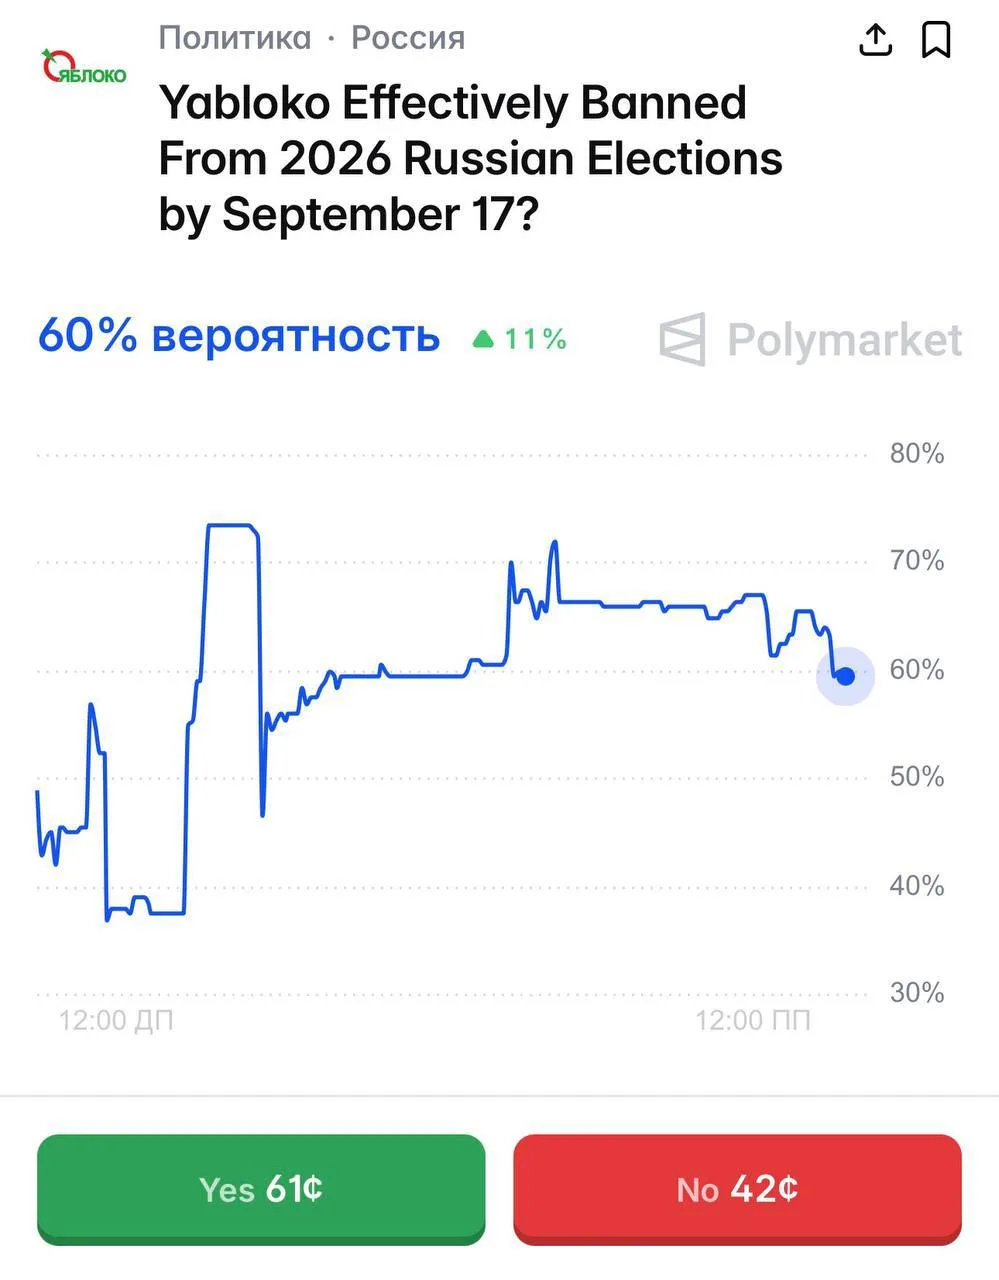Buy No at 42¢
Image resolution: width=999 pixels, height=1280 pixels.
click(737, 1189)
